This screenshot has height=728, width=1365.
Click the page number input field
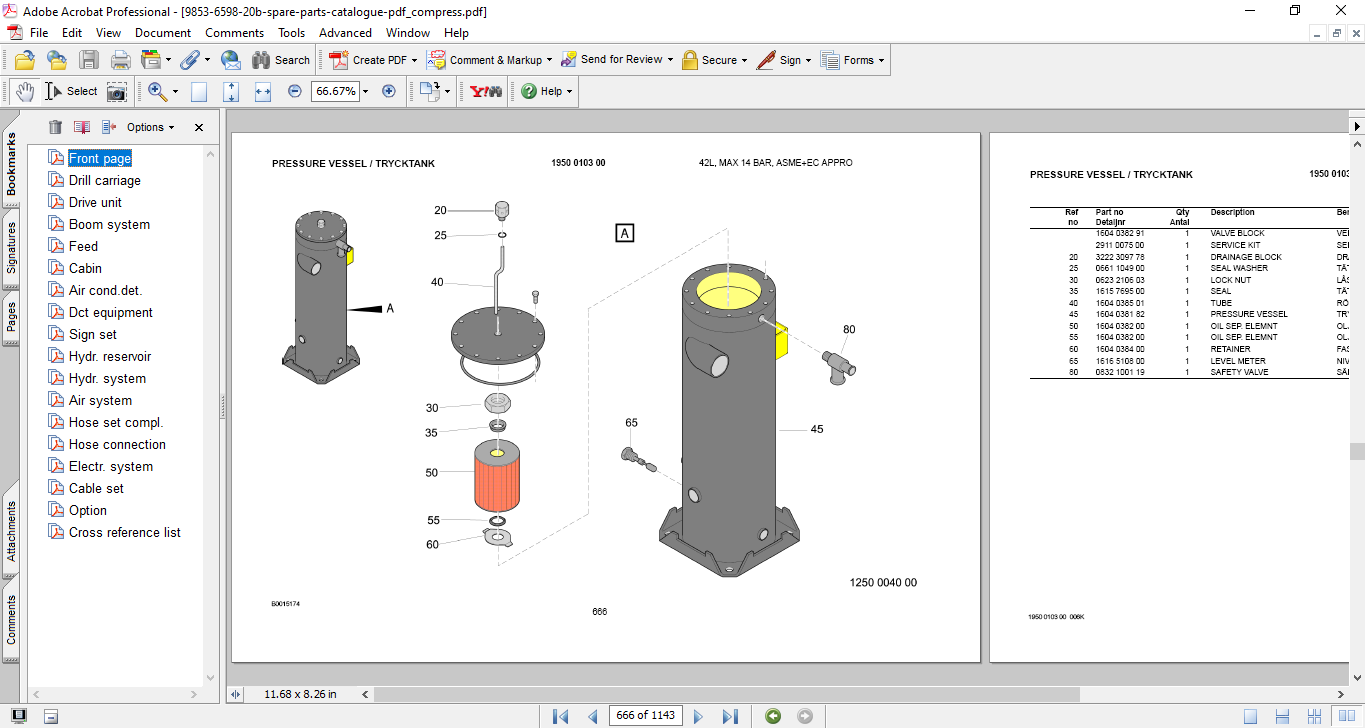pyautogui.click(x=645, y=716)
